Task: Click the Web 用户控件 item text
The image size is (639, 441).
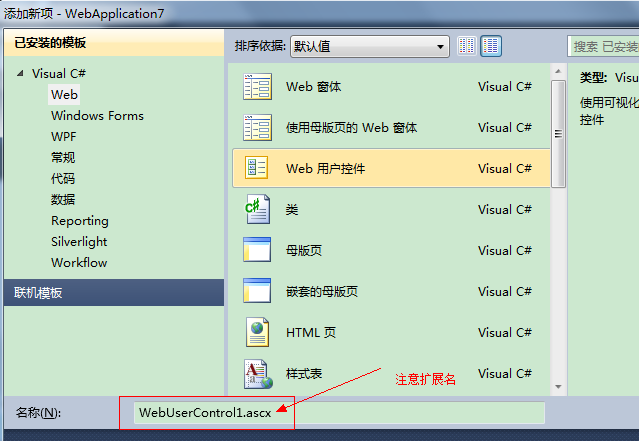Action: coord(325,169)
